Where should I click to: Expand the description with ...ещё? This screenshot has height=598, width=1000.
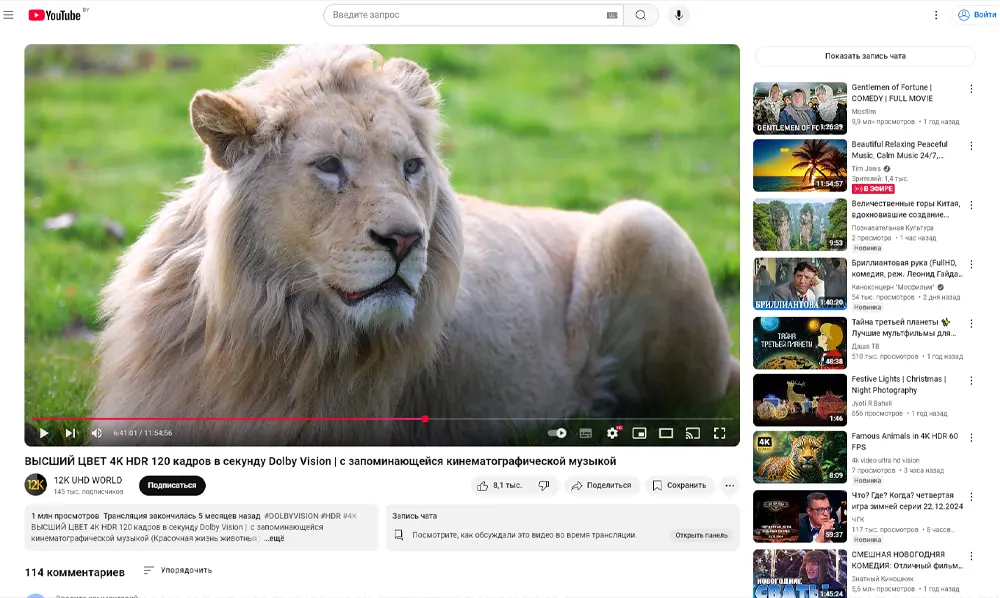tap(274, 538)
